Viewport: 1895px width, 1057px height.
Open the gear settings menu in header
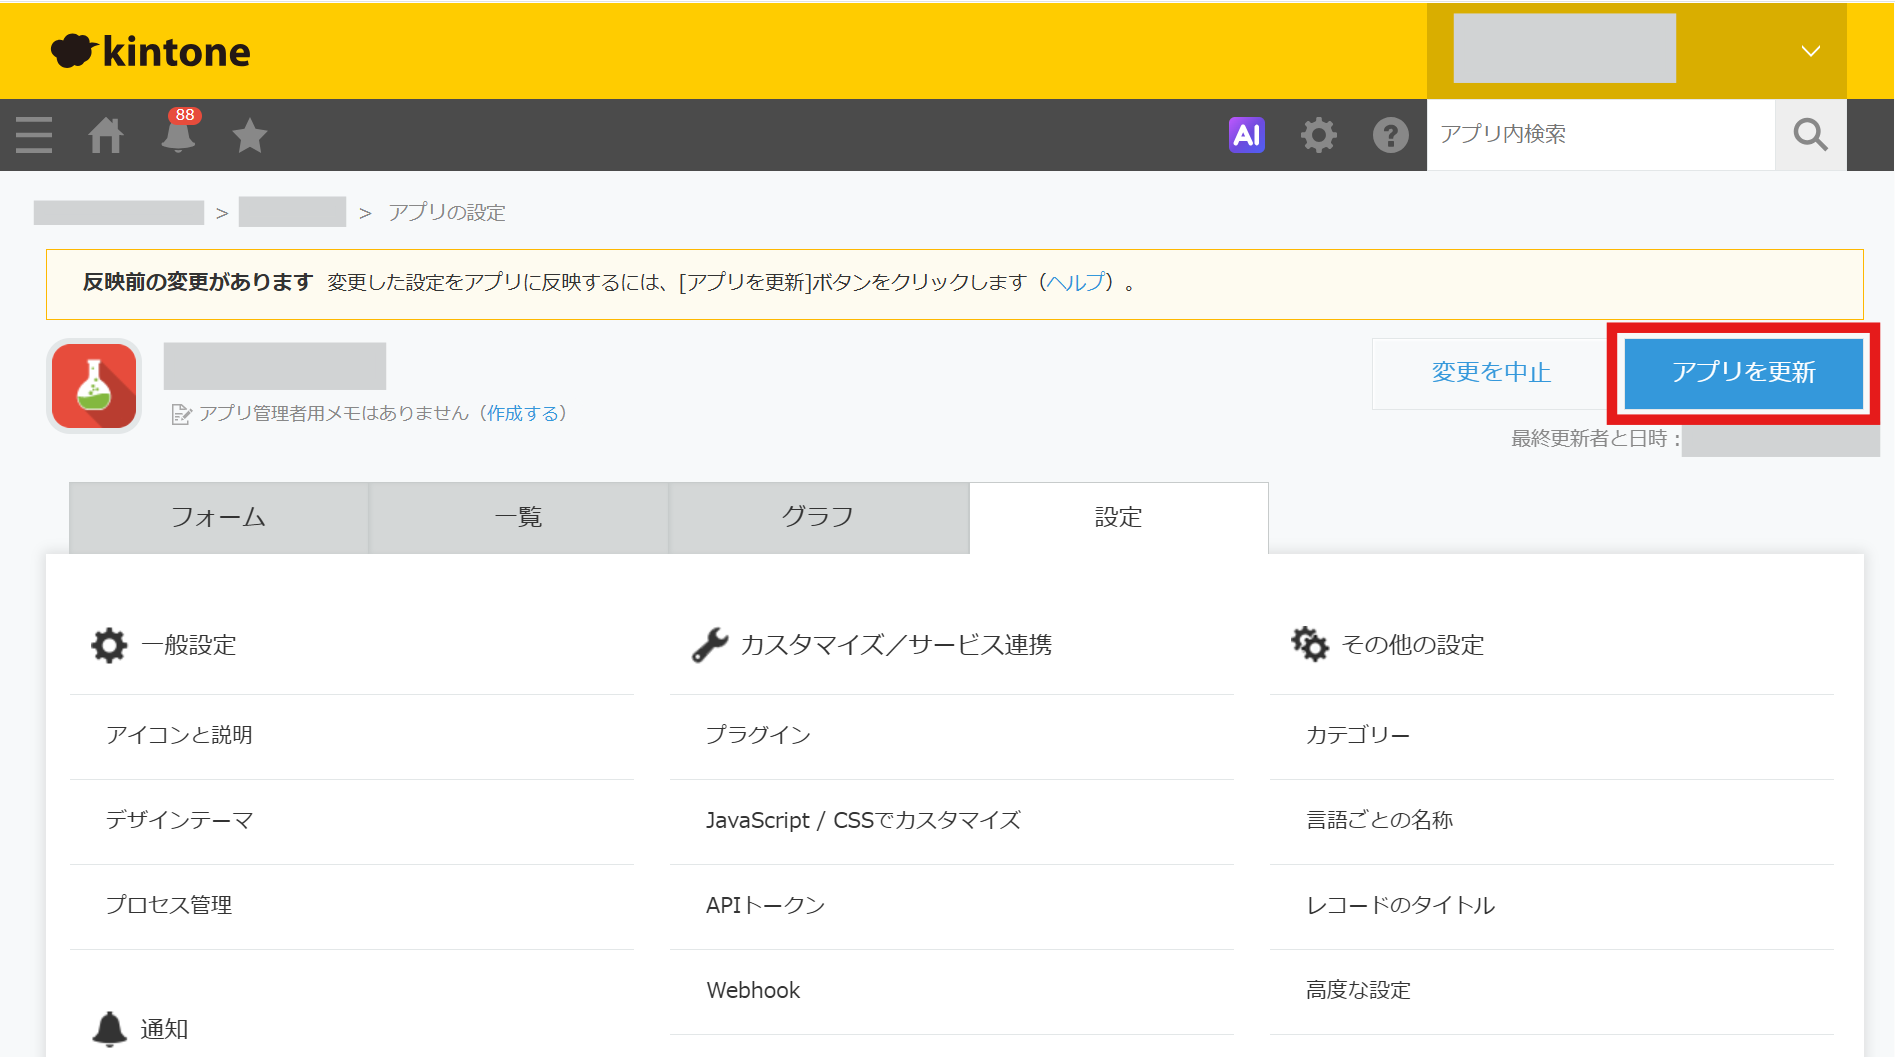1319,135
